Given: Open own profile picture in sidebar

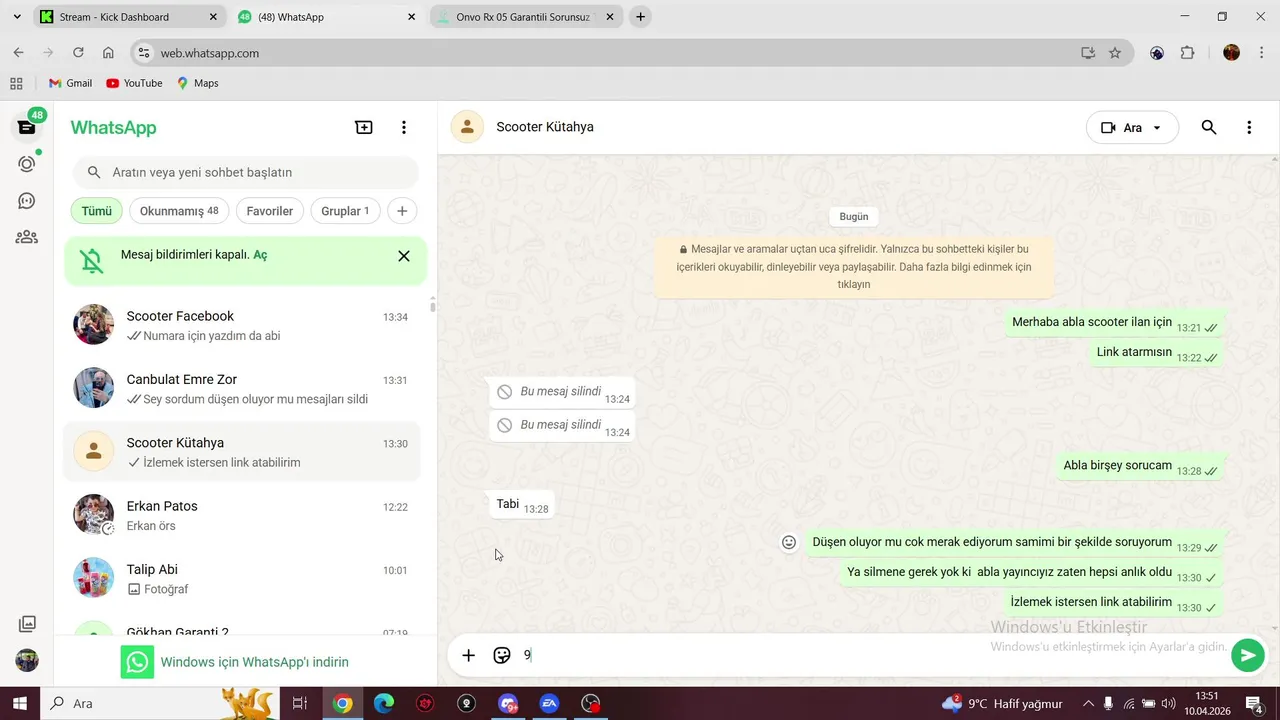Looking at the screenshot, I should (27, 660).
